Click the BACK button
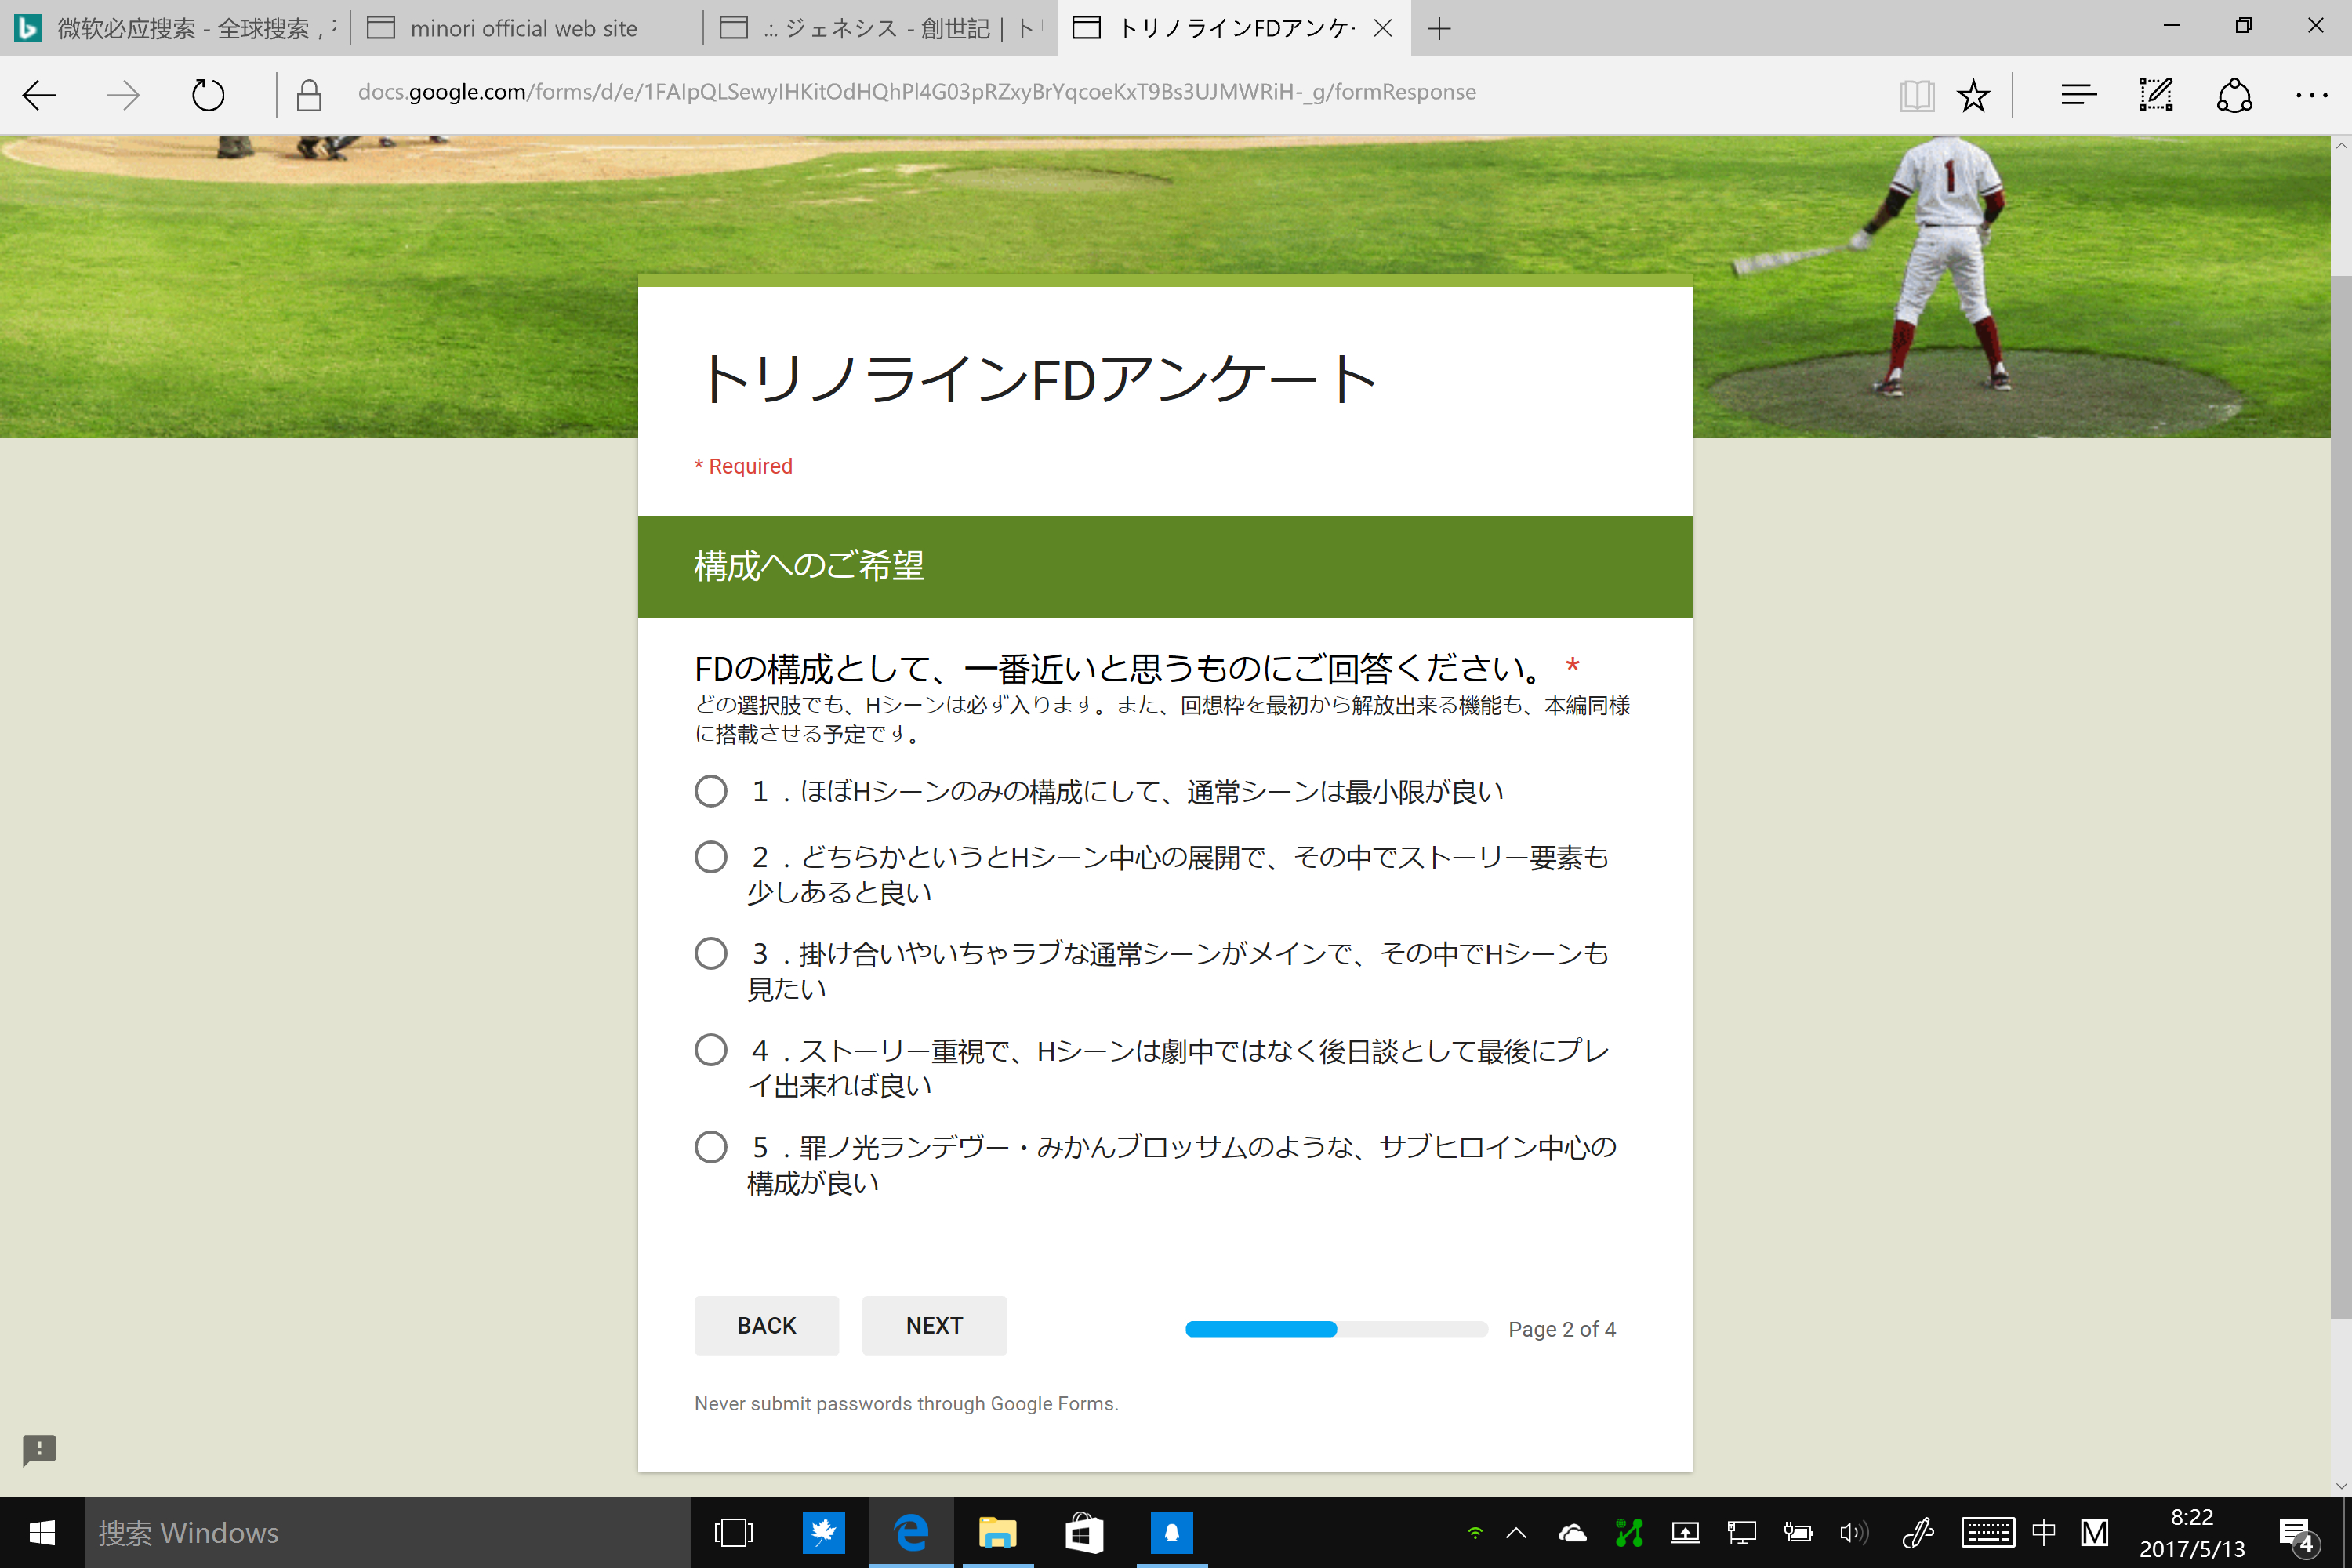Screen dimensions: 2352x1568 click(766, 1325)
